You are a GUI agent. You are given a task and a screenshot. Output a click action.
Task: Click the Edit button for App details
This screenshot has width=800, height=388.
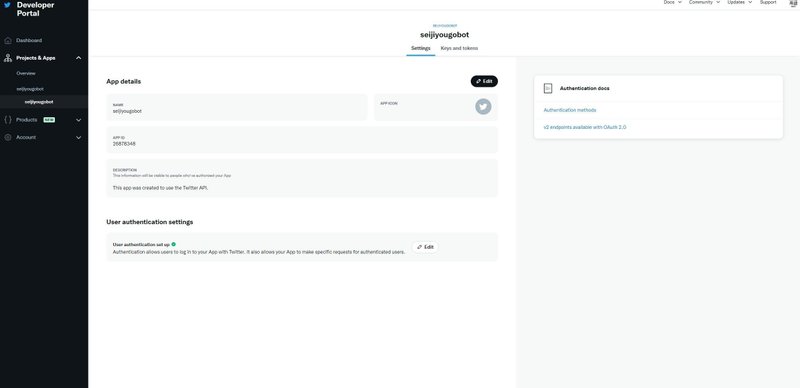pyautogui.click(x=484, y=81)
